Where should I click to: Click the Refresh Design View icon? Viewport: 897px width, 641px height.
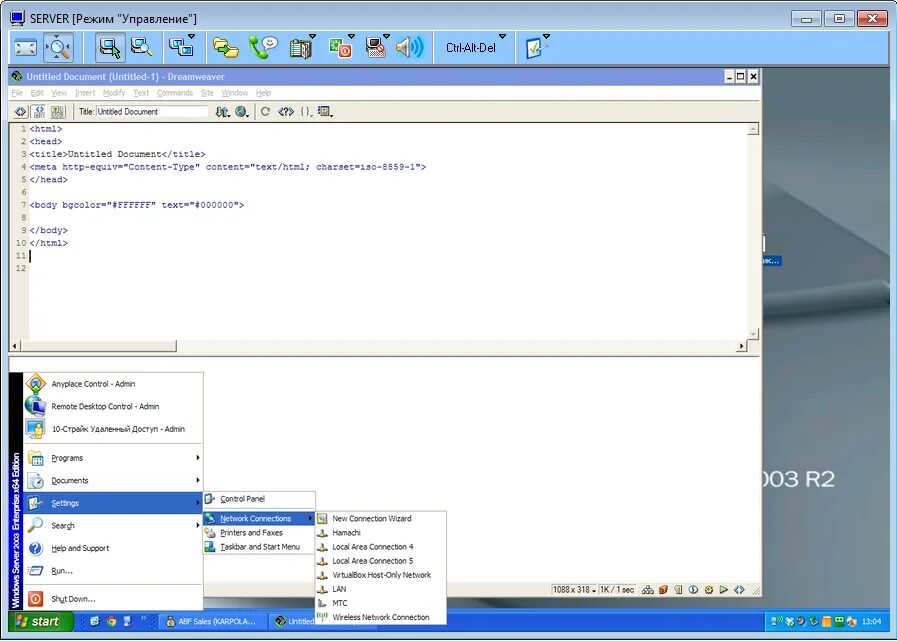tap(265, 112)
